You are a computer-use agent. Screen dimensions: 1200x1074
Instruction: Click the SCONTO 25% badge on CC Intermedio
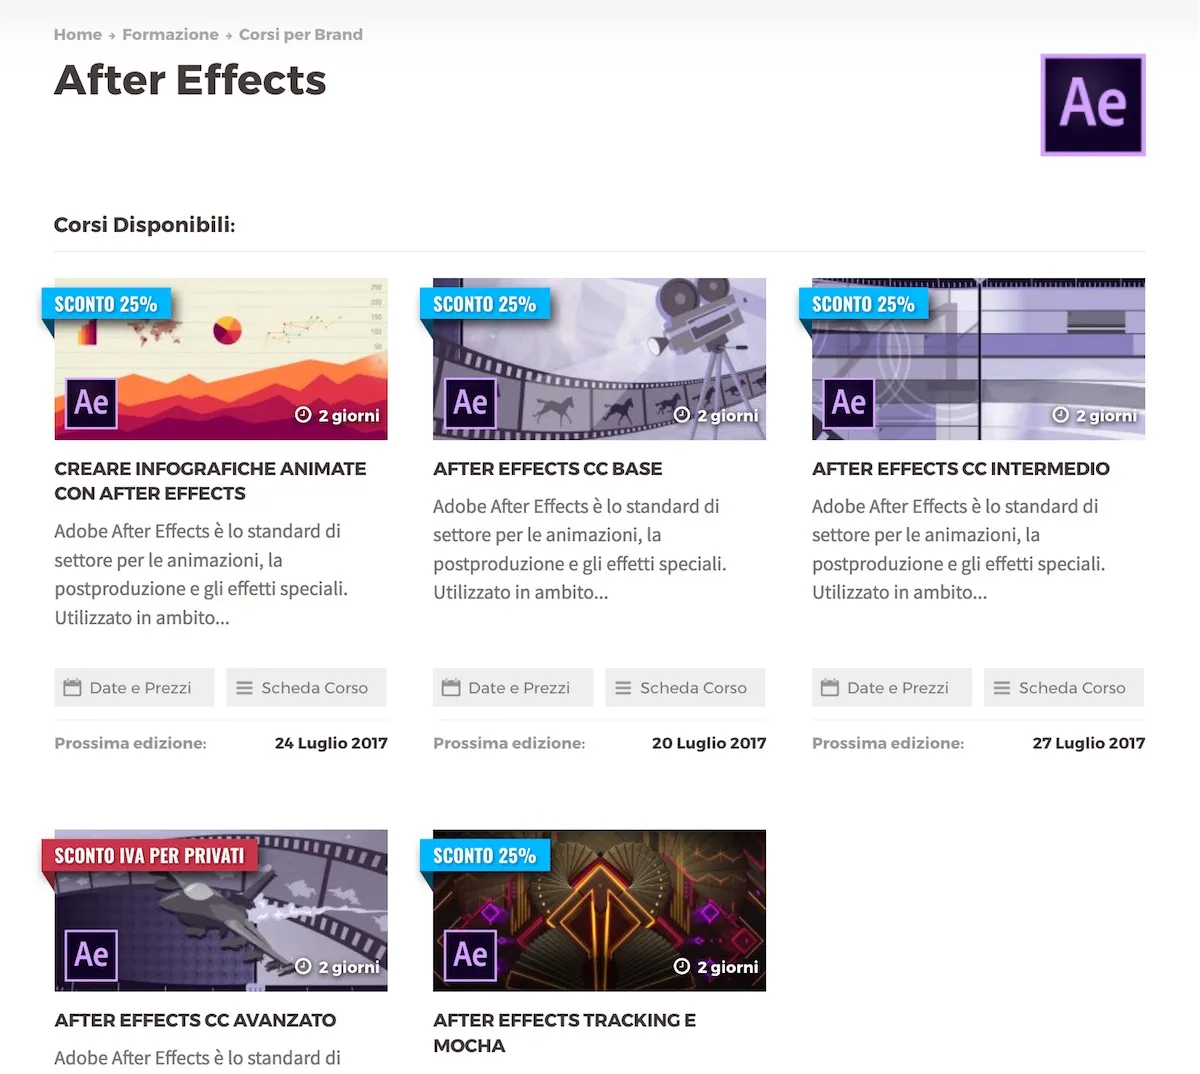point(863,304)
